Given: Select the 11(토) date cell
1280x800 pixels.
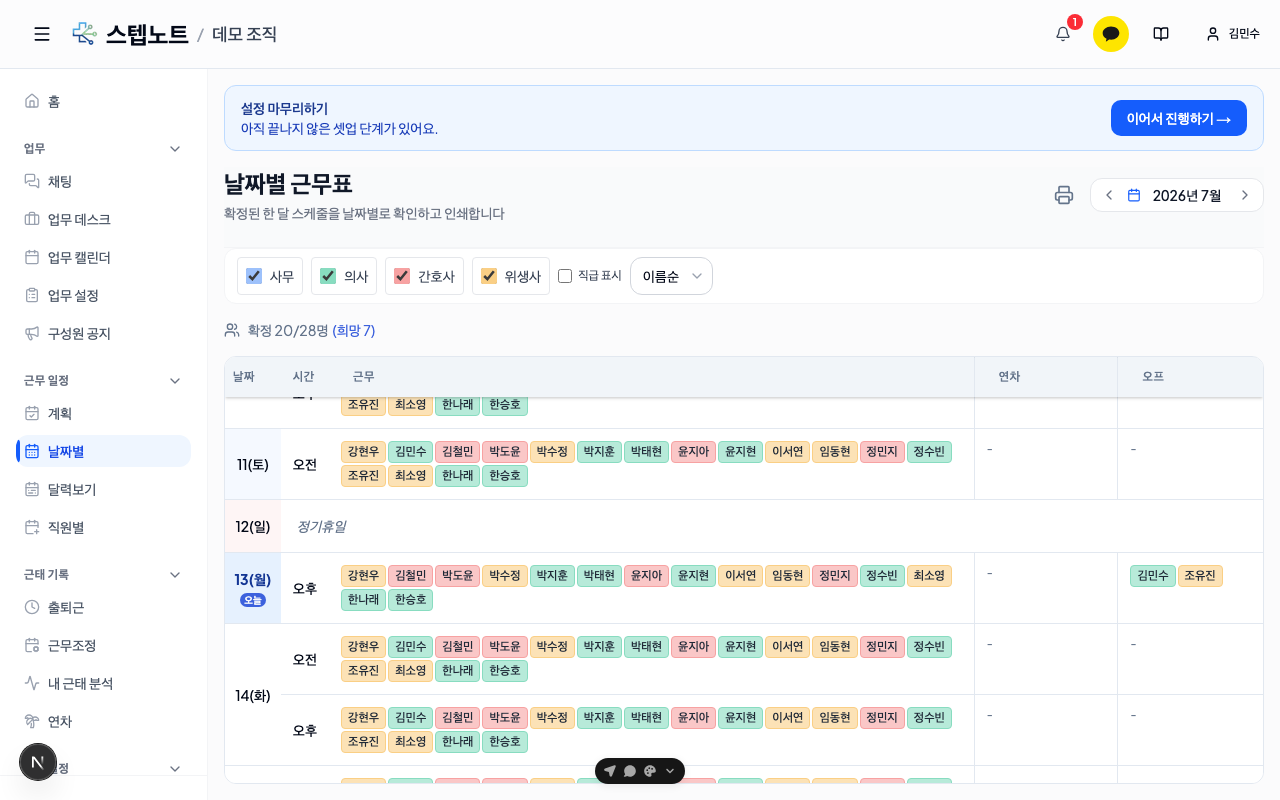Looking at the screenshot, I should [253, 464].
